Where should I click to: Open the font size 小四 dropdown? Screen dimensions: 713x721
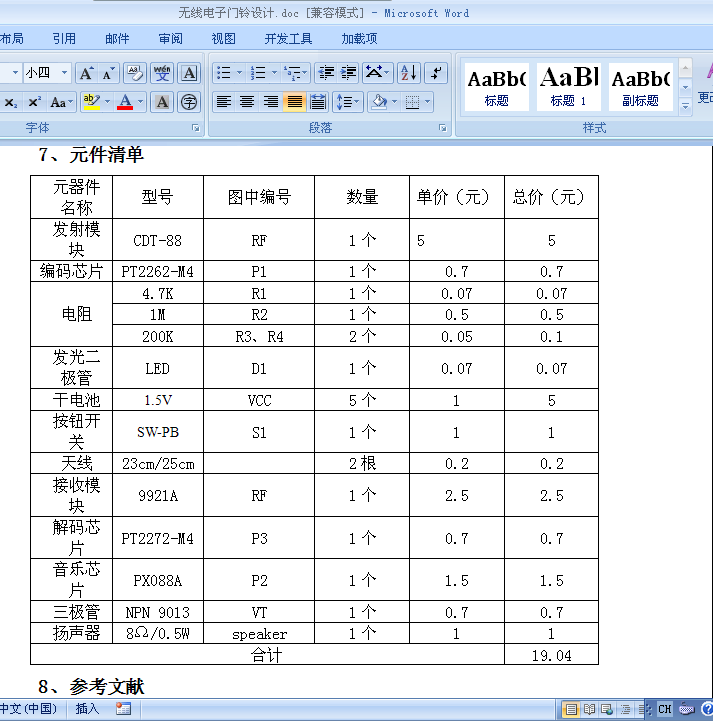pos(65,73)
